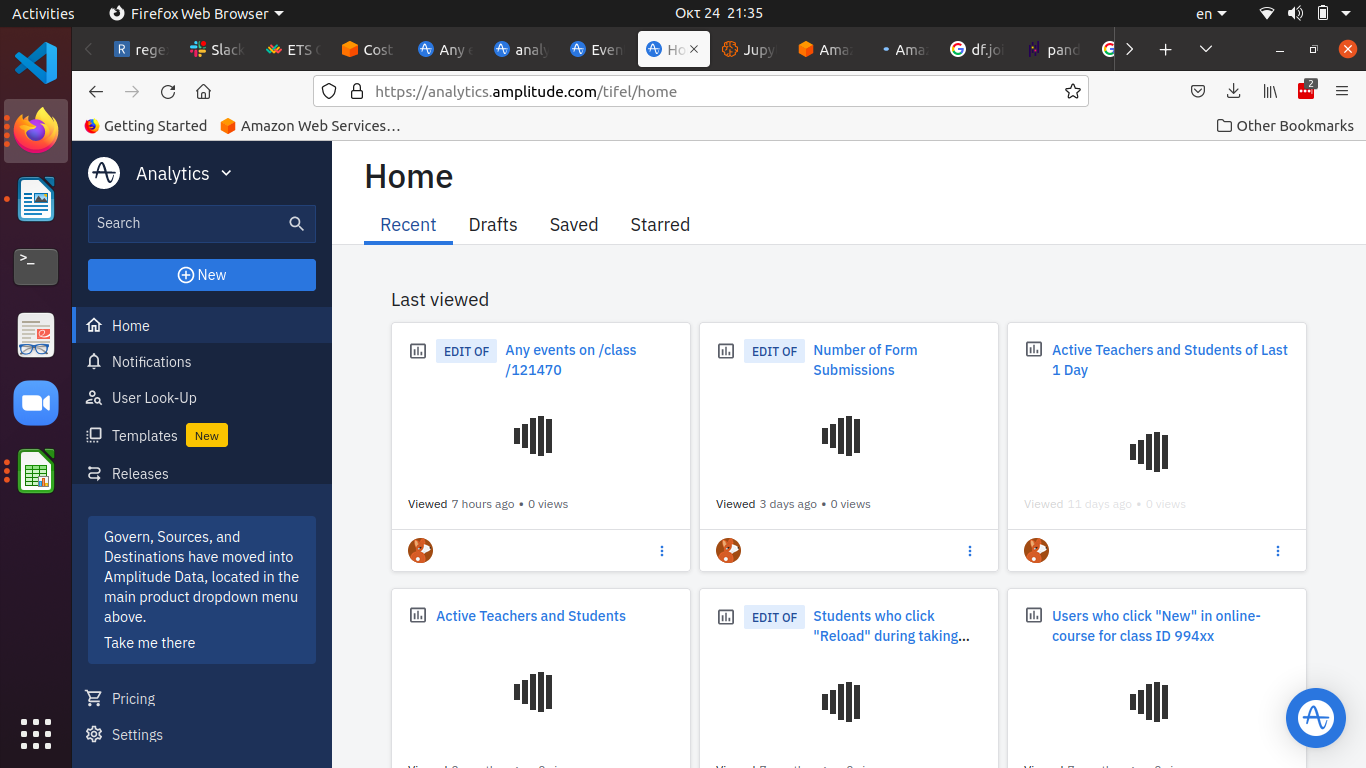Screen dimensions: 1366x768
Task: Close the current Home browser tab
Action: coord(694,49)
